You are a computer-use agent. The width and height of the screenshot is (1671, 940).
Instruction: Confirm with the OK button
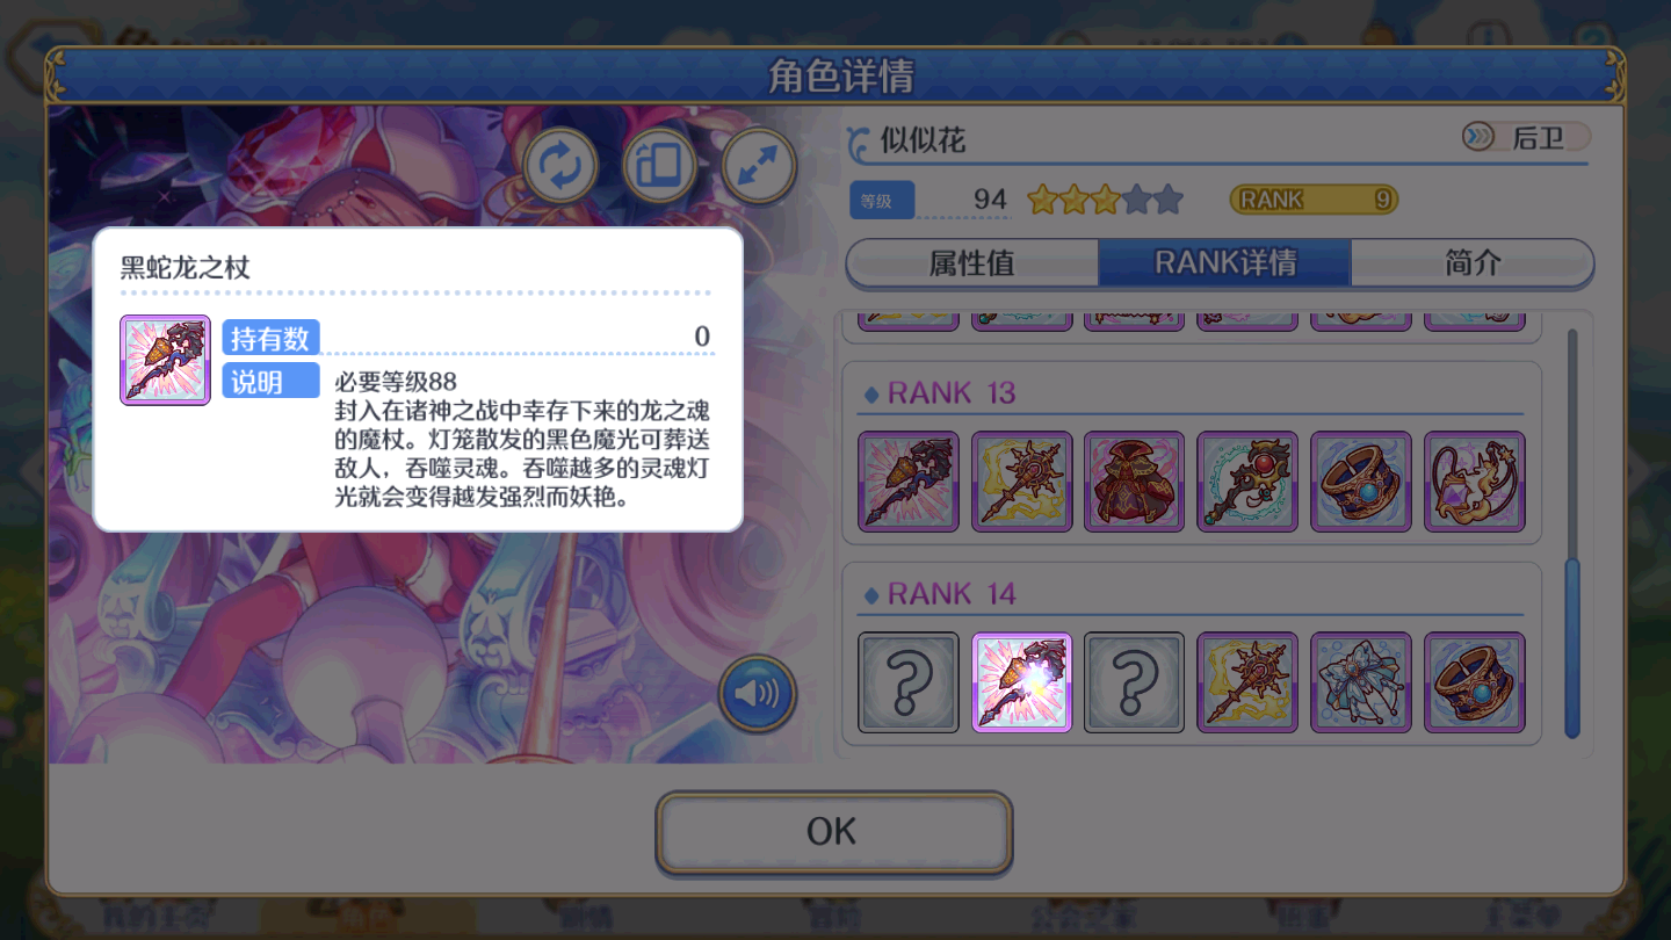tap(834, 832)
